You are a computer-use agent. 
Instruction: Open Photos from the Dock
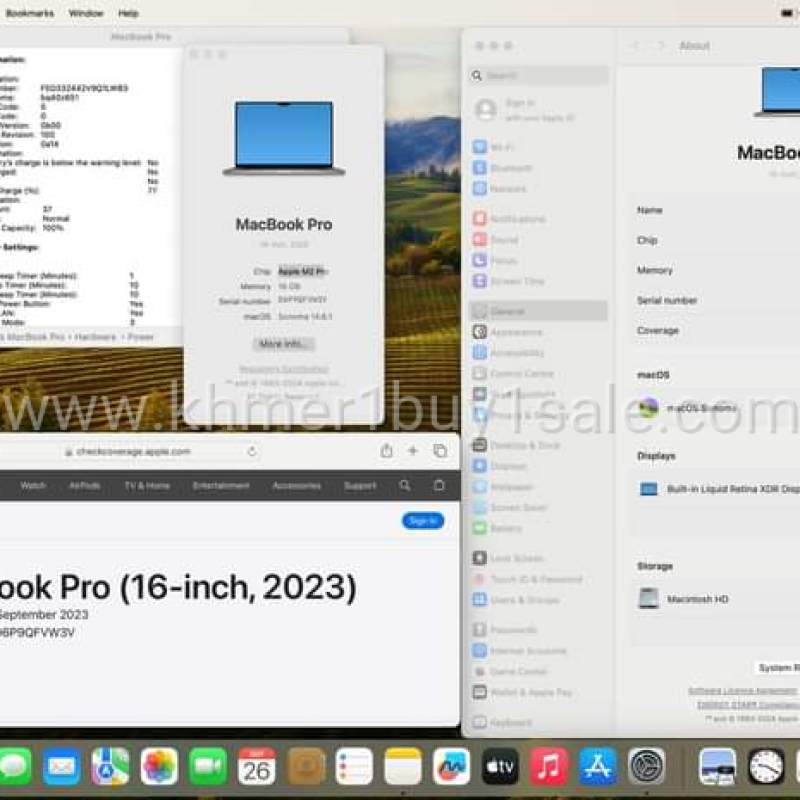pos(159,766)
